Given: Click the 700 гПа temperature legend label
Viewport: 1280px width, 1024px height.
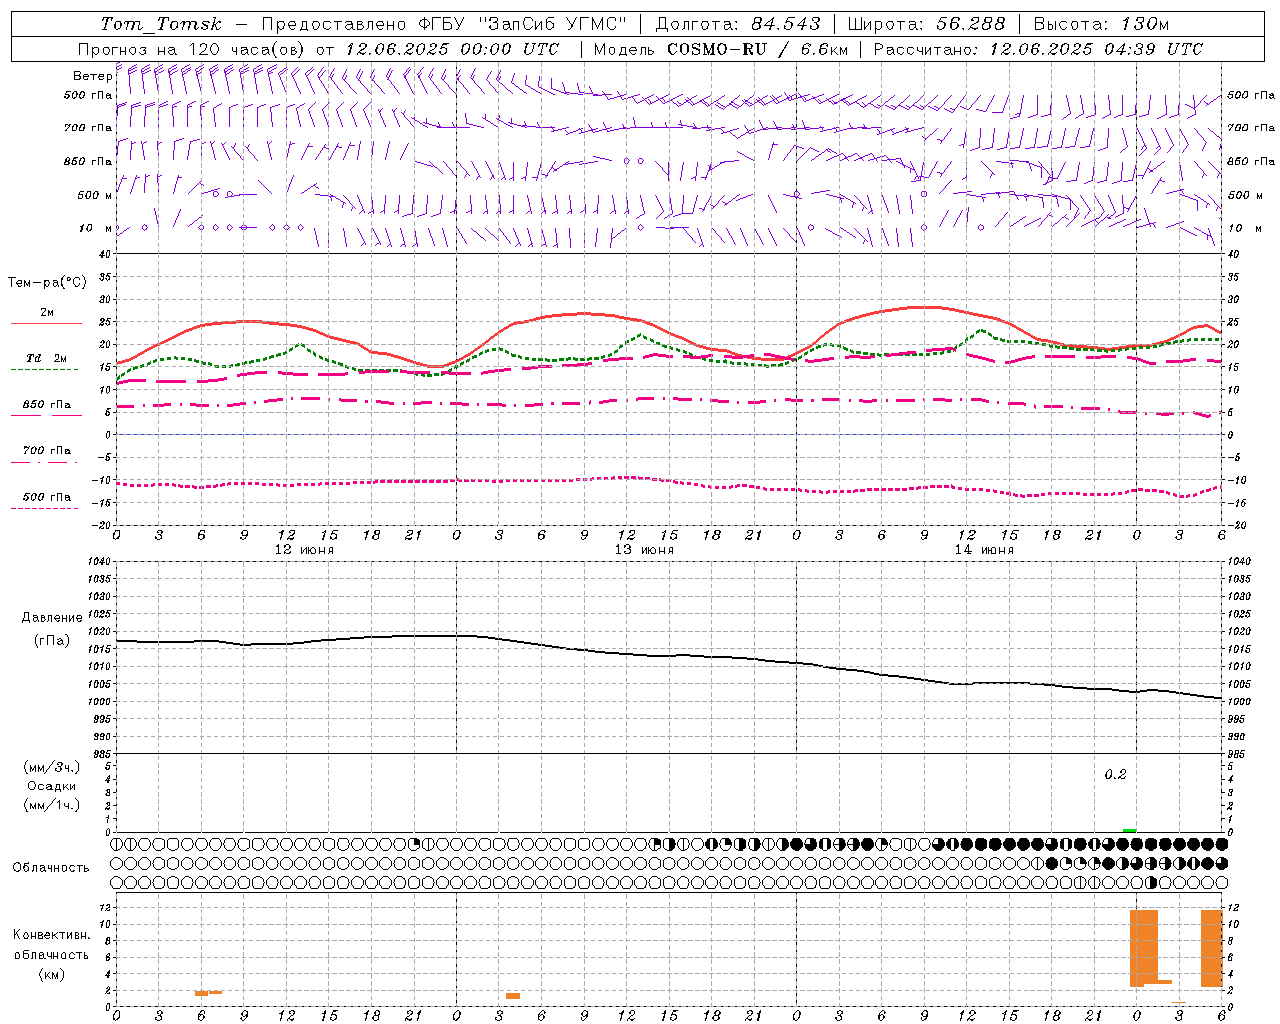Looking at the screenshot, I should pyautogui.click(x=47, y=451).
